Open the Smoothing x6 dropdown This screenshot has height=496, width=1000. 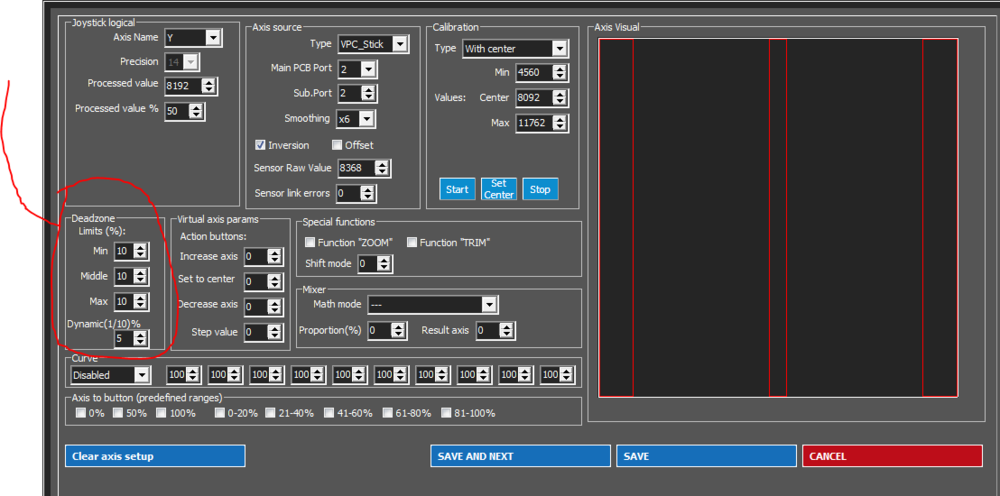[356, 119]
